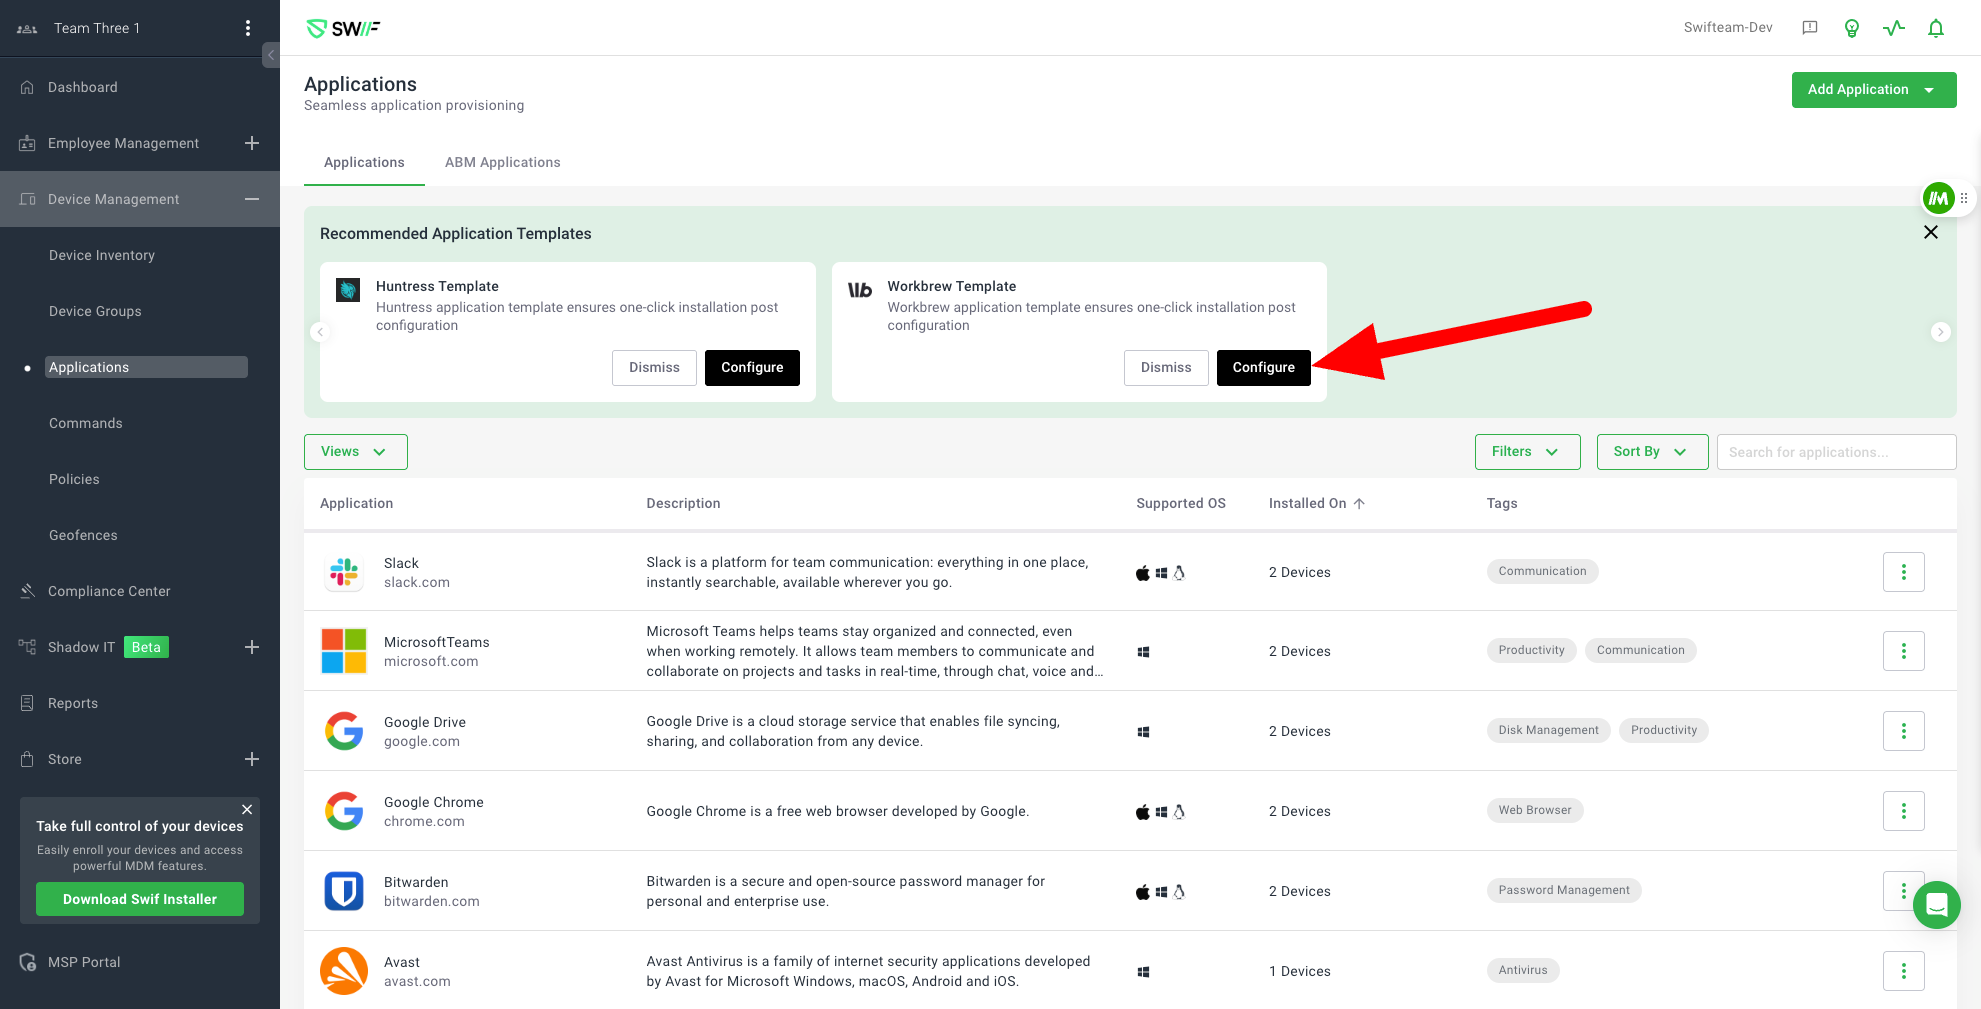Image resolution: width=1981 pixels, height=1009 pixels.
Task: Open the green chat support bubble
Action: [x=1936, y=905]
